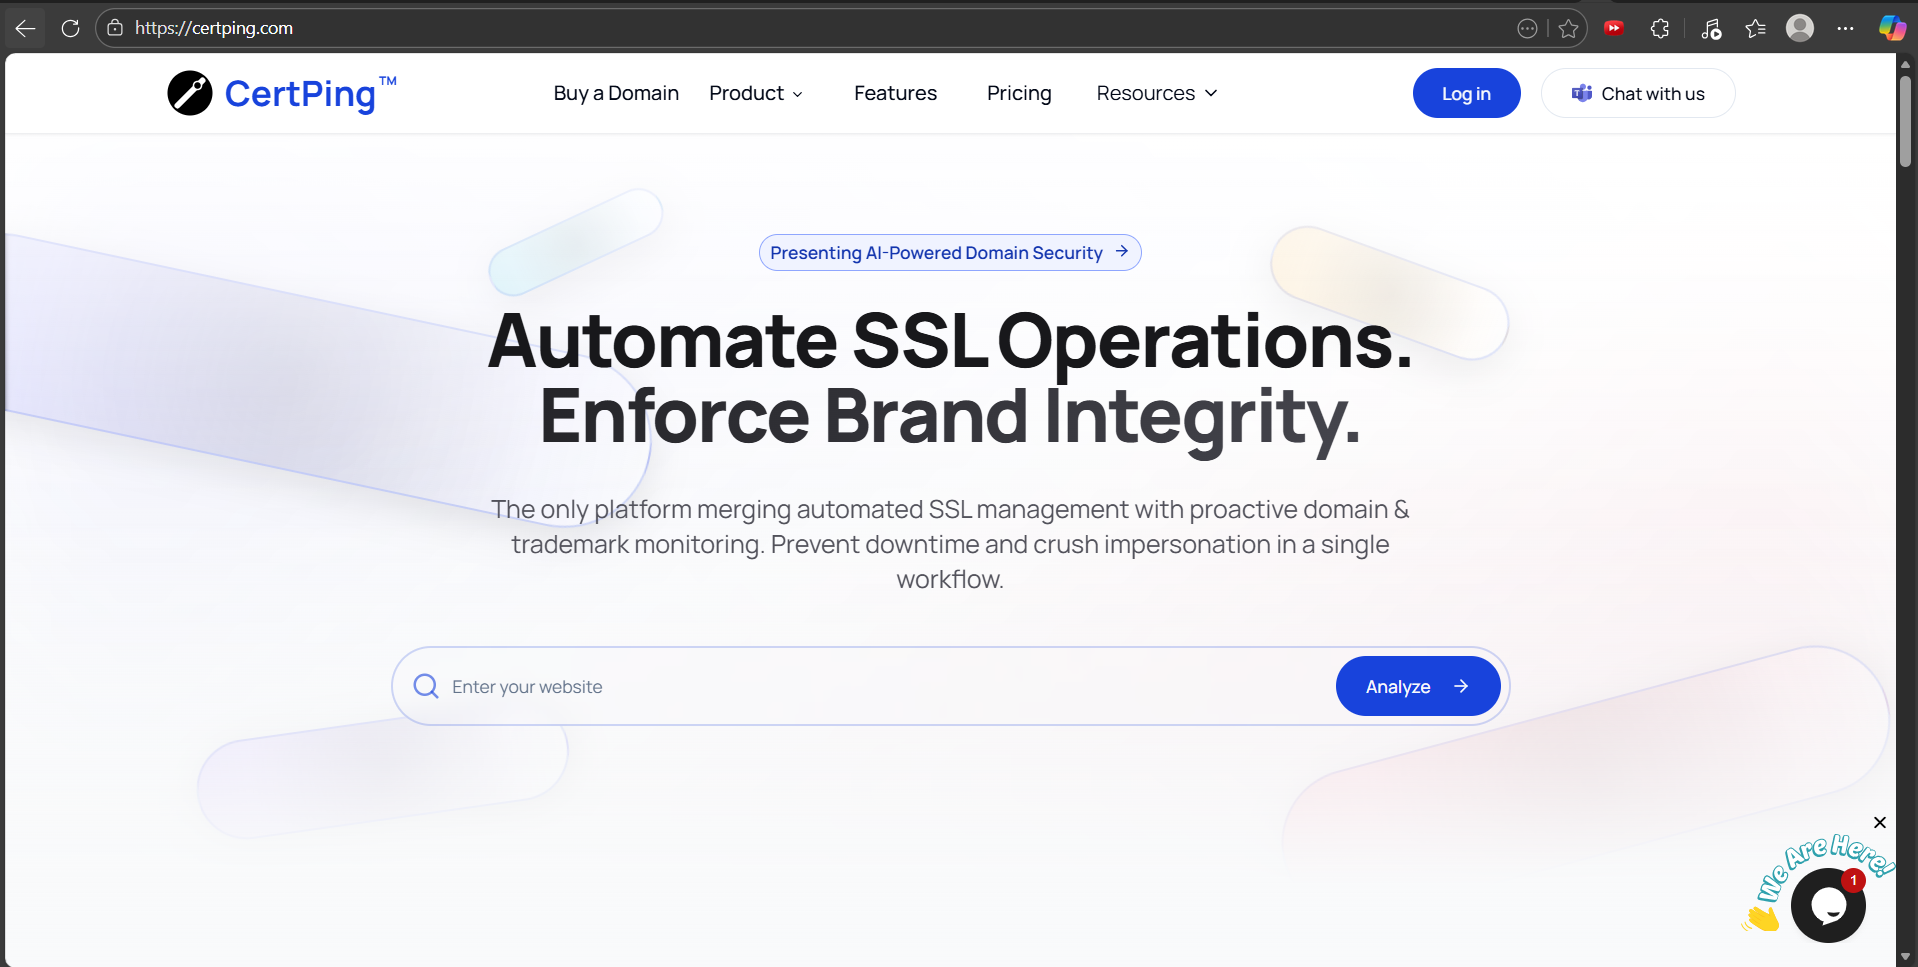Open browser Favorites from the star-list icon

(1756, 27)
